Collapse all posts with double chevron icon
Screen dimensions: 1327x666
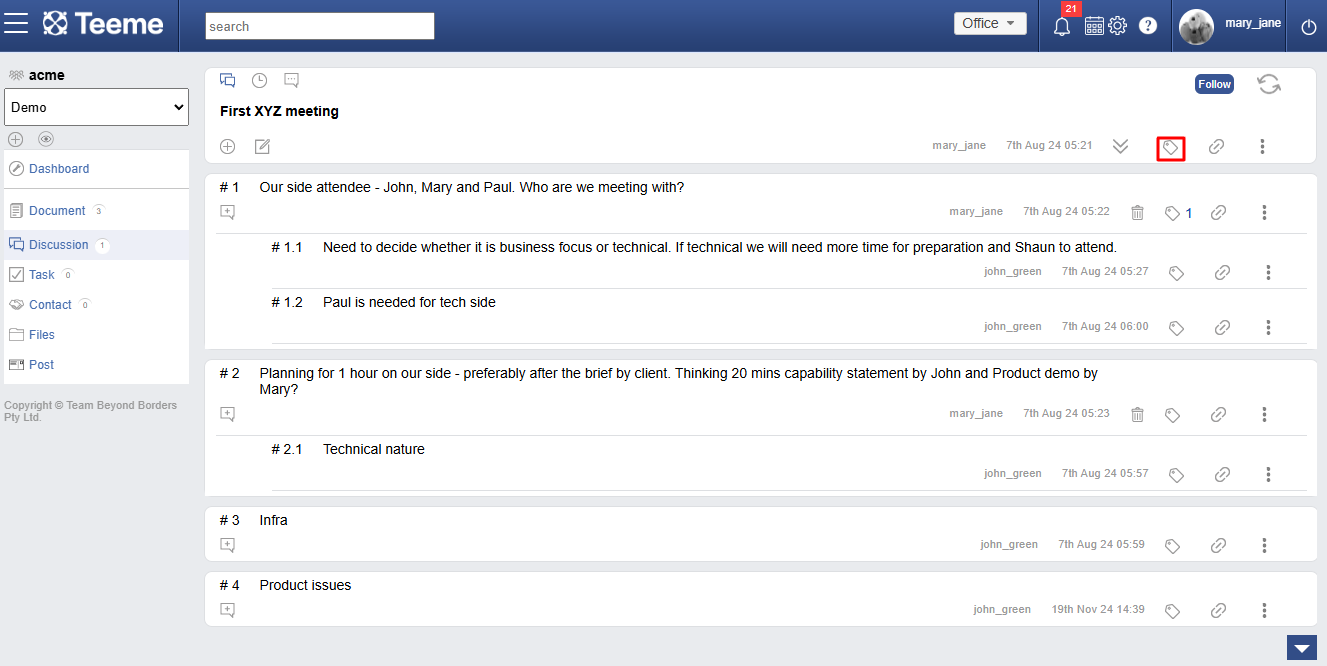click(x=1121, y=147)
